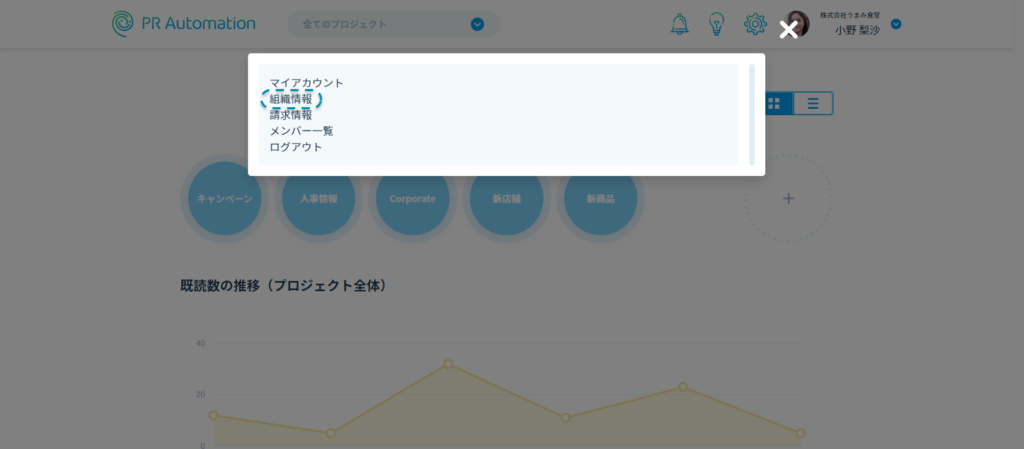This screenshot has width=1024, height=449.
Task: Select マイアカウント from the menu
Action: (x=306, y=83)
